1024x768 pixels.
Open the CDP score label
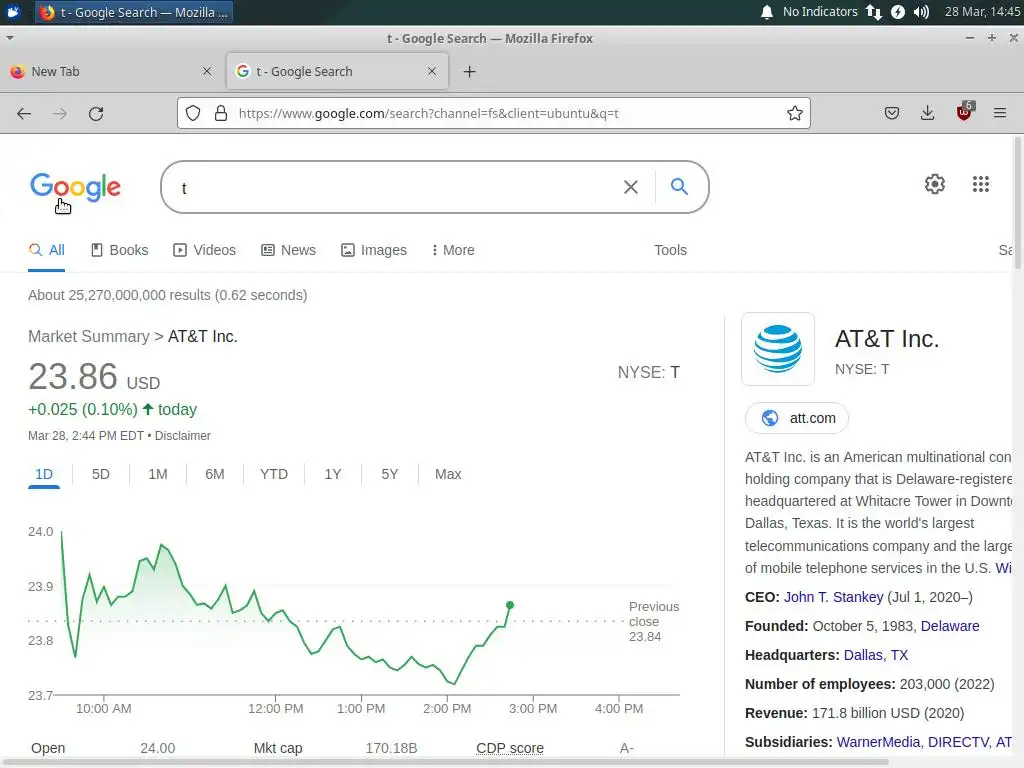[x=509, y=748]
